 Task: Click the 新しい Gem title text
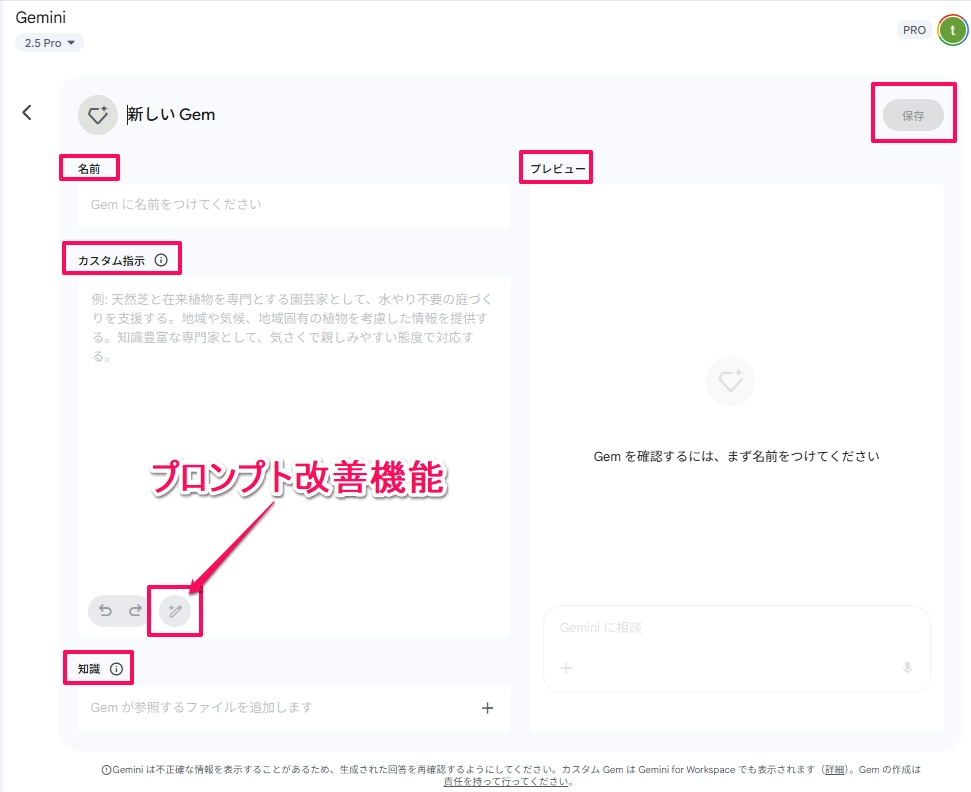coord(171,115)
